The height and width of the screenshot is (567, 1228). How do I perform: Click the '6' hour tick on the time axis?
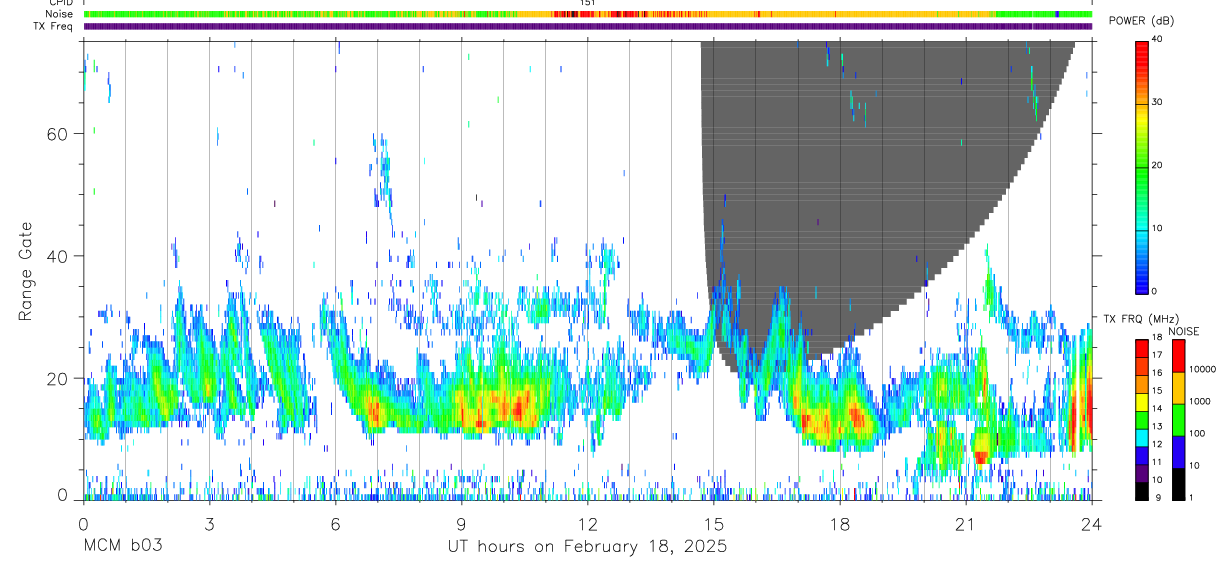(335, 523)
